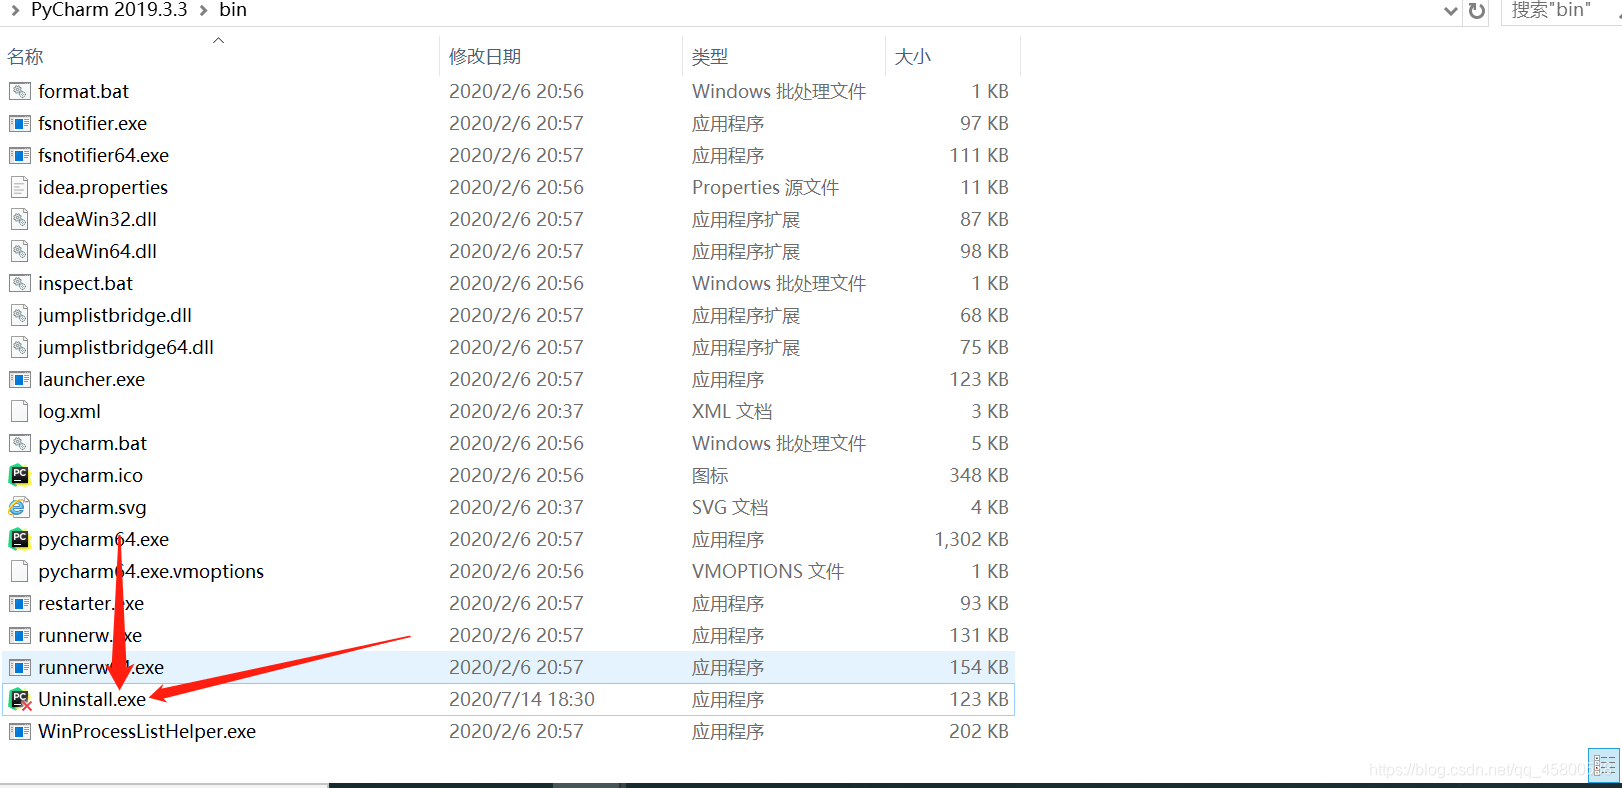Click the pycharm64.exe PyCharm icon

click(19, 539)
